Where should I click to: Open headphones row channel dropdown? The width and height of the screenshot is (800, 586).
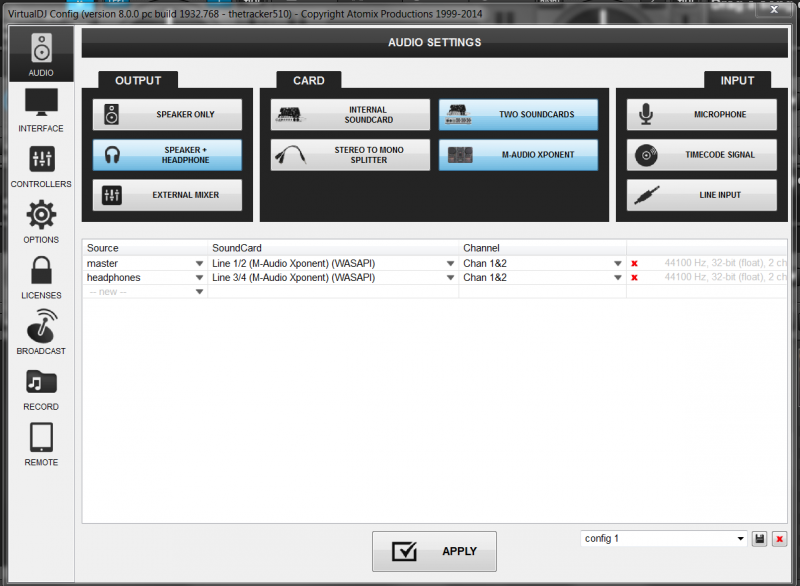[617, 278]
